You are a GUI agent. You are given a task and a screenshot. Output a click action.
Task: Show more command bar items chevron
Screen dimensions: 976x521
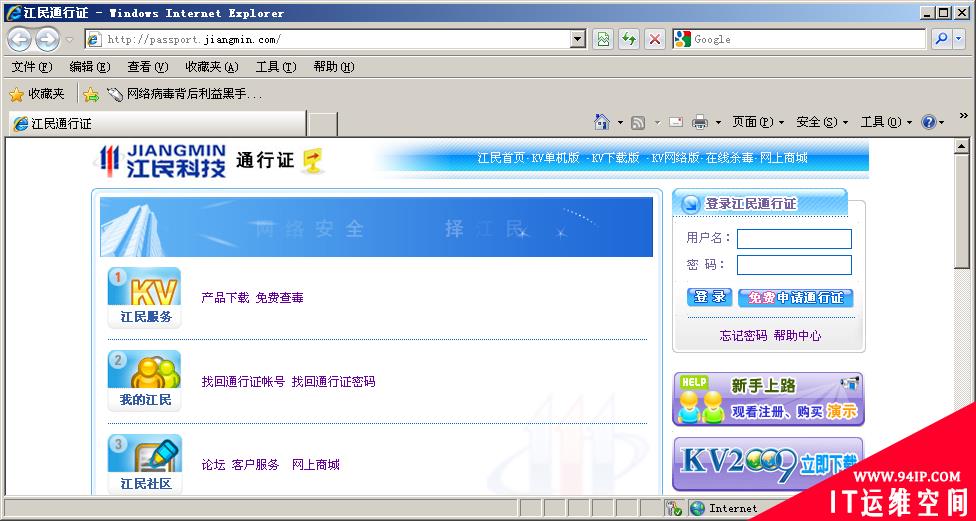pos(964,116)
